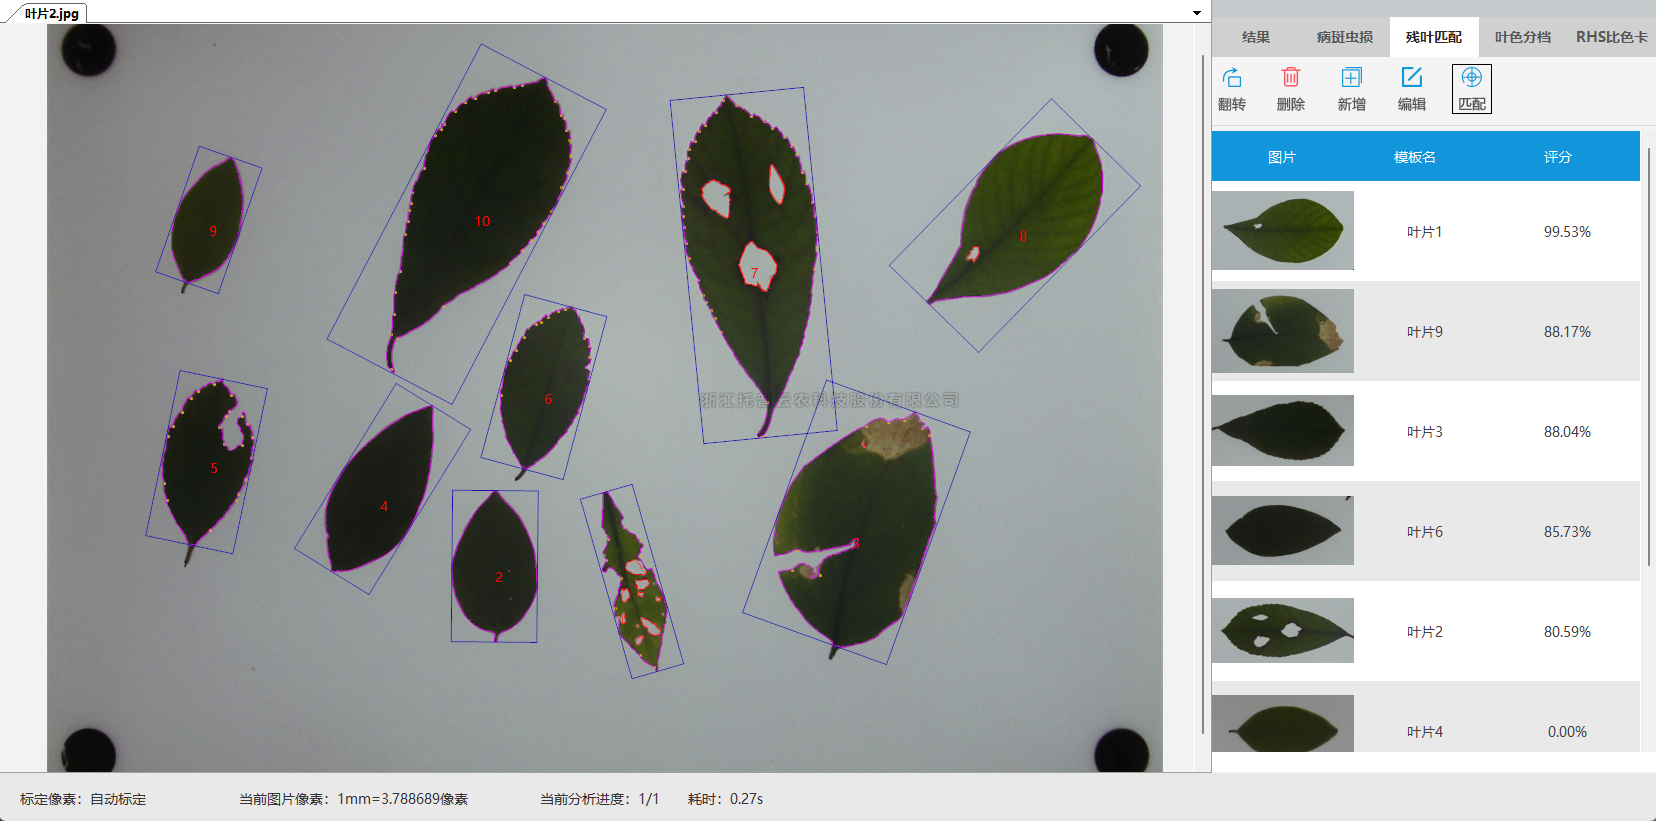Select the 叶片2 template thumbnail with holes
The width and height of the screenshot is (1656, 821).
coord(1283,631)
